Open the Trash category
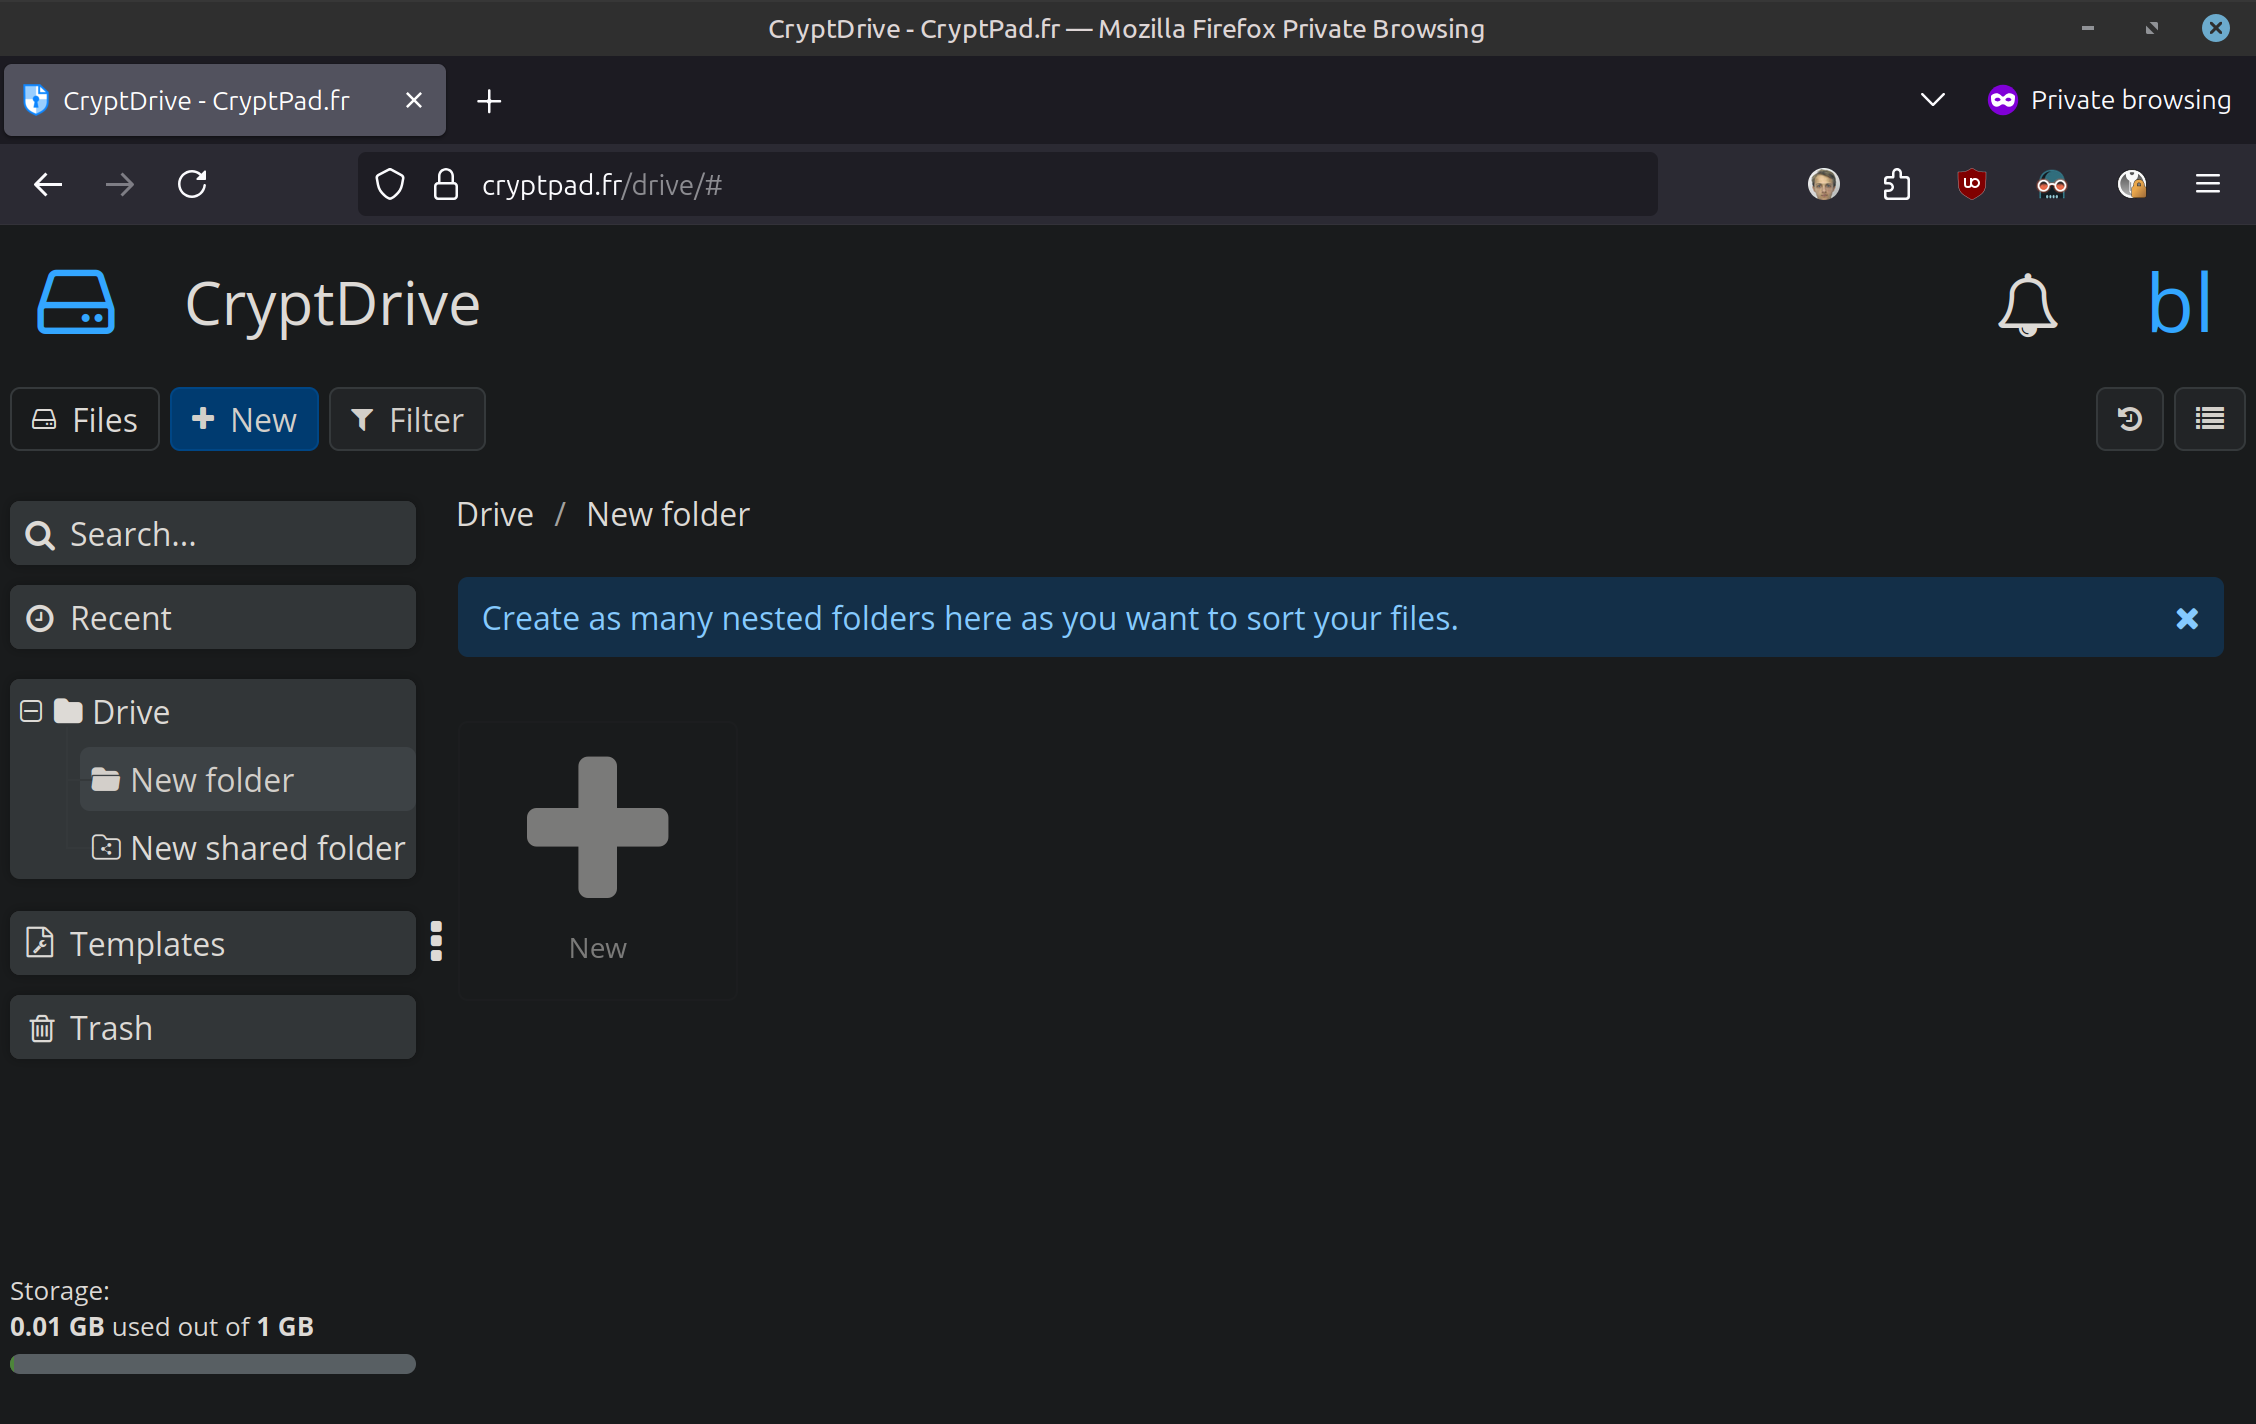Screen dimensions: 2256x1424 click(x=212, y=1027)
